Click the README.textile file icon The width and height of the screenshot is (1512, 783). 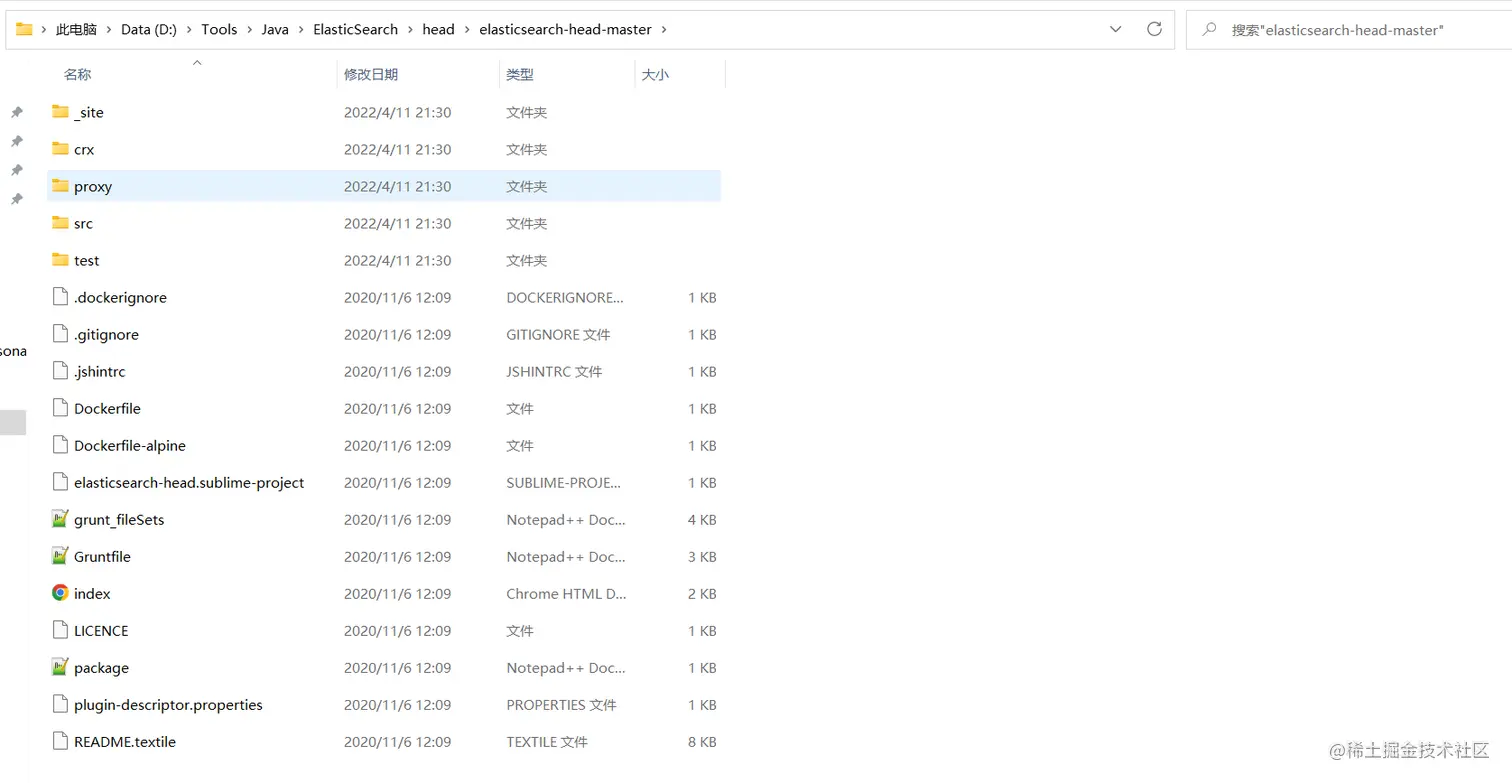[x=60, y=741]
